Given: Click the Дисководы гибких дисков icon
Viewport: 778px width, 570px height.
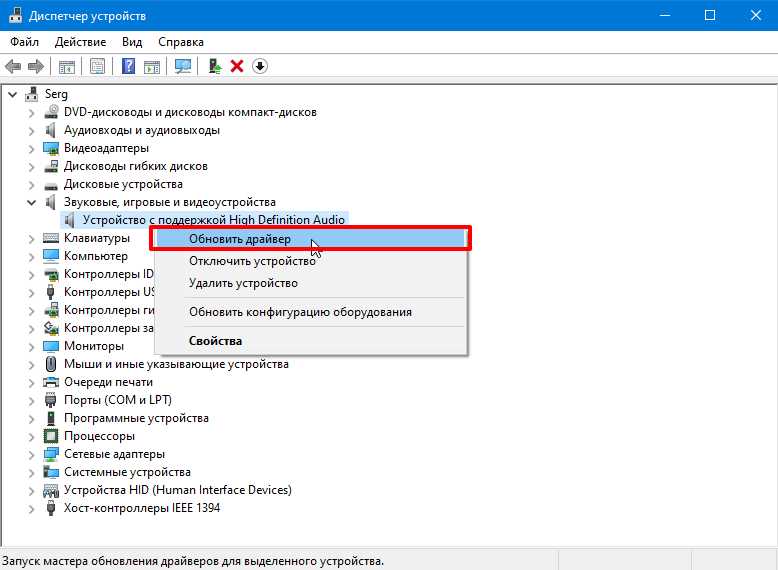Looking at the screenshot, I should coord(51,166).
